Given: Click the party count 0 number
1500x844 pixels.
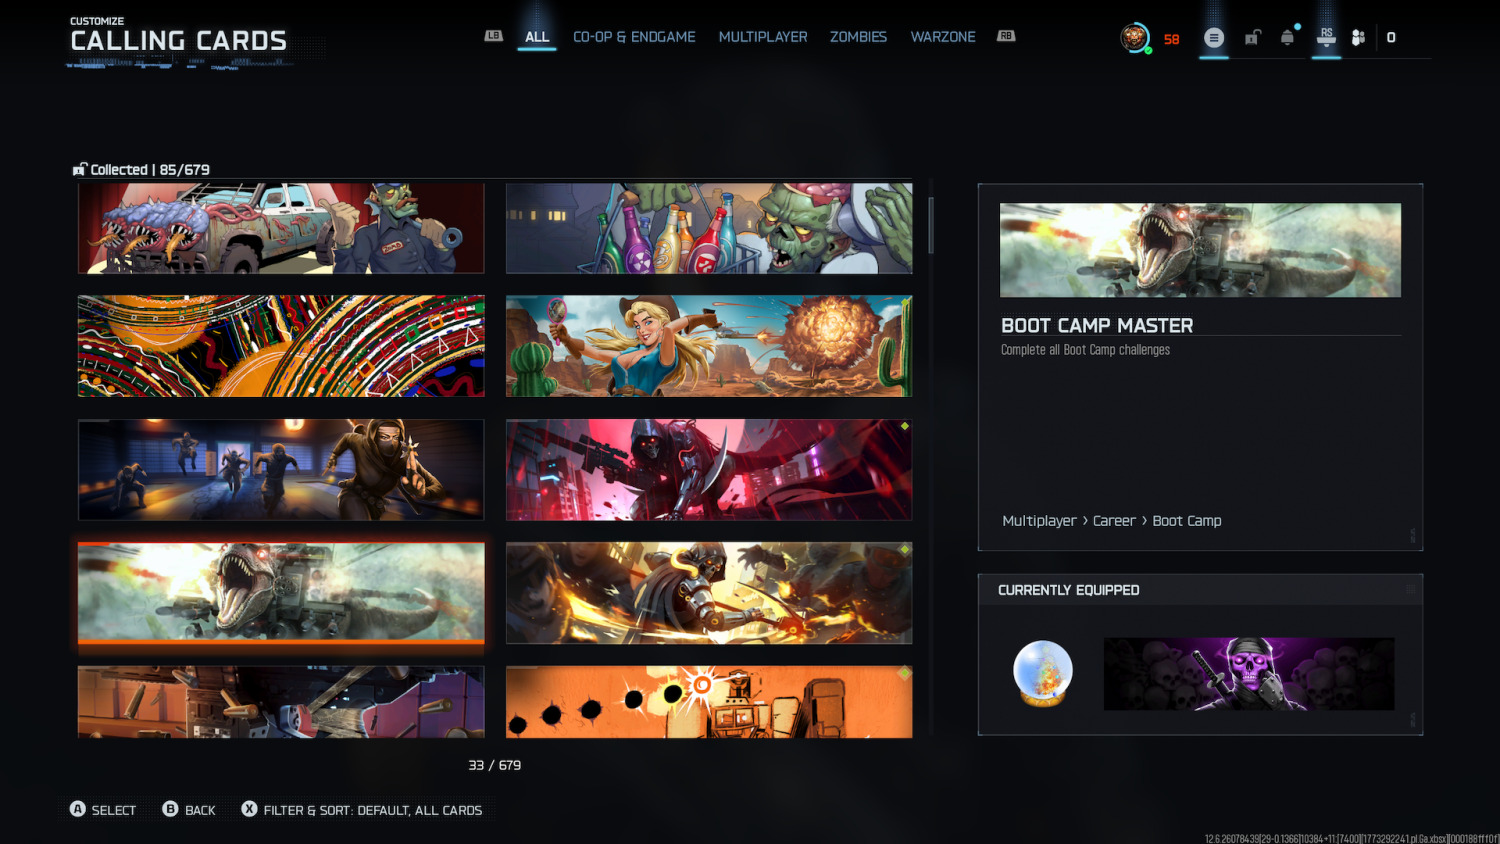Looking at the screenshot, I should click(x=1391, y=38).
